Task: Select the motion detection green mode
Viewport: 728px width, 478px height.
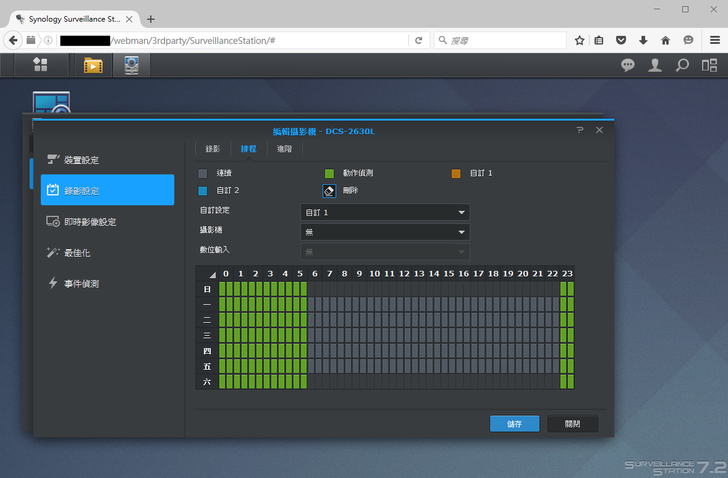Action: pyautogui.click(x=329, y=173)
